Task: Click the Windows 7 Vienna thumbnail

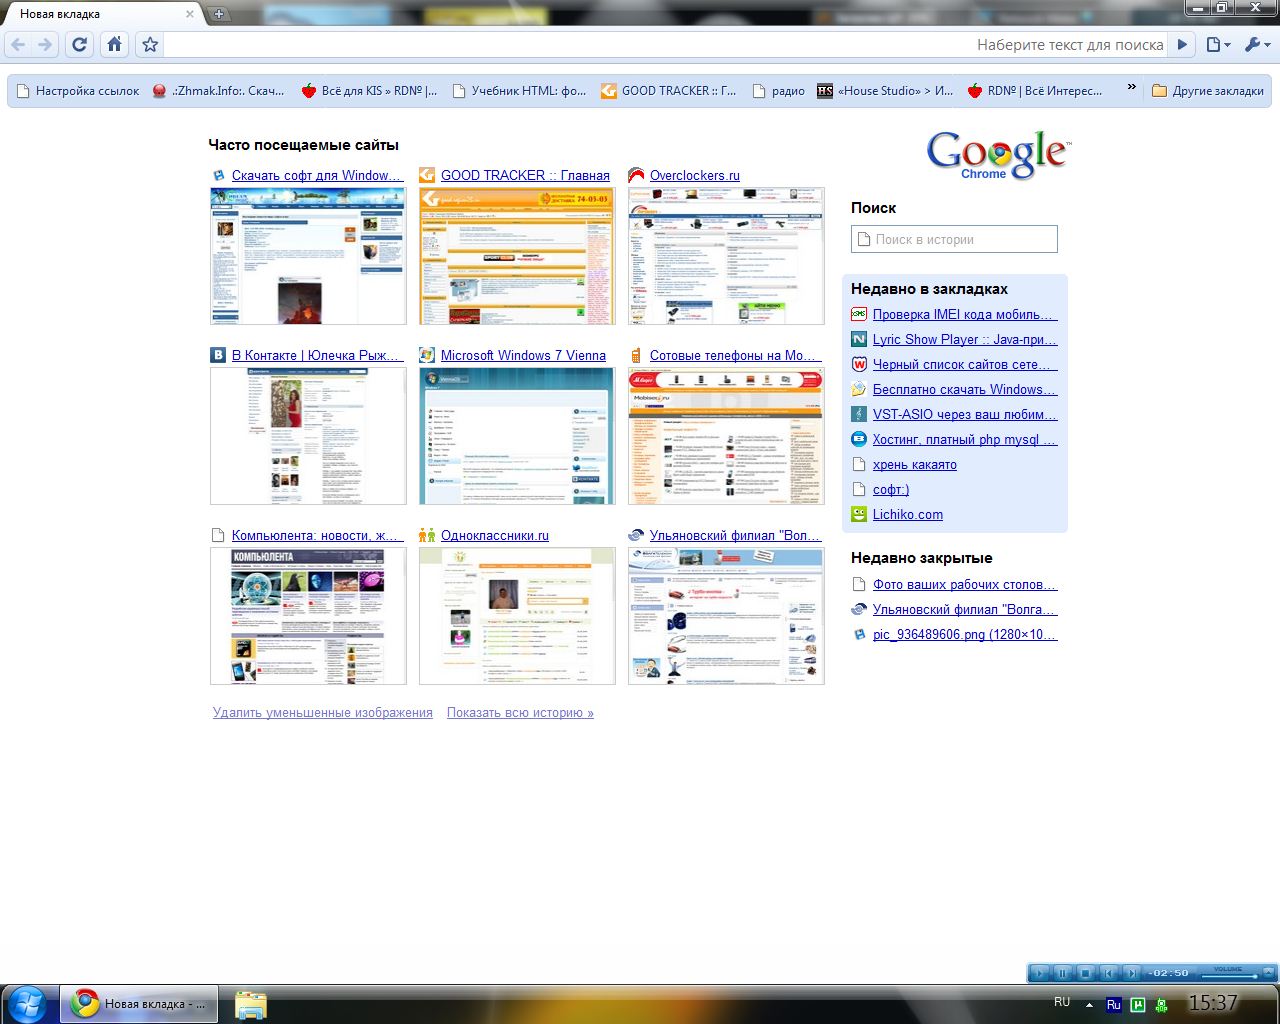Action: coord(517,436)
